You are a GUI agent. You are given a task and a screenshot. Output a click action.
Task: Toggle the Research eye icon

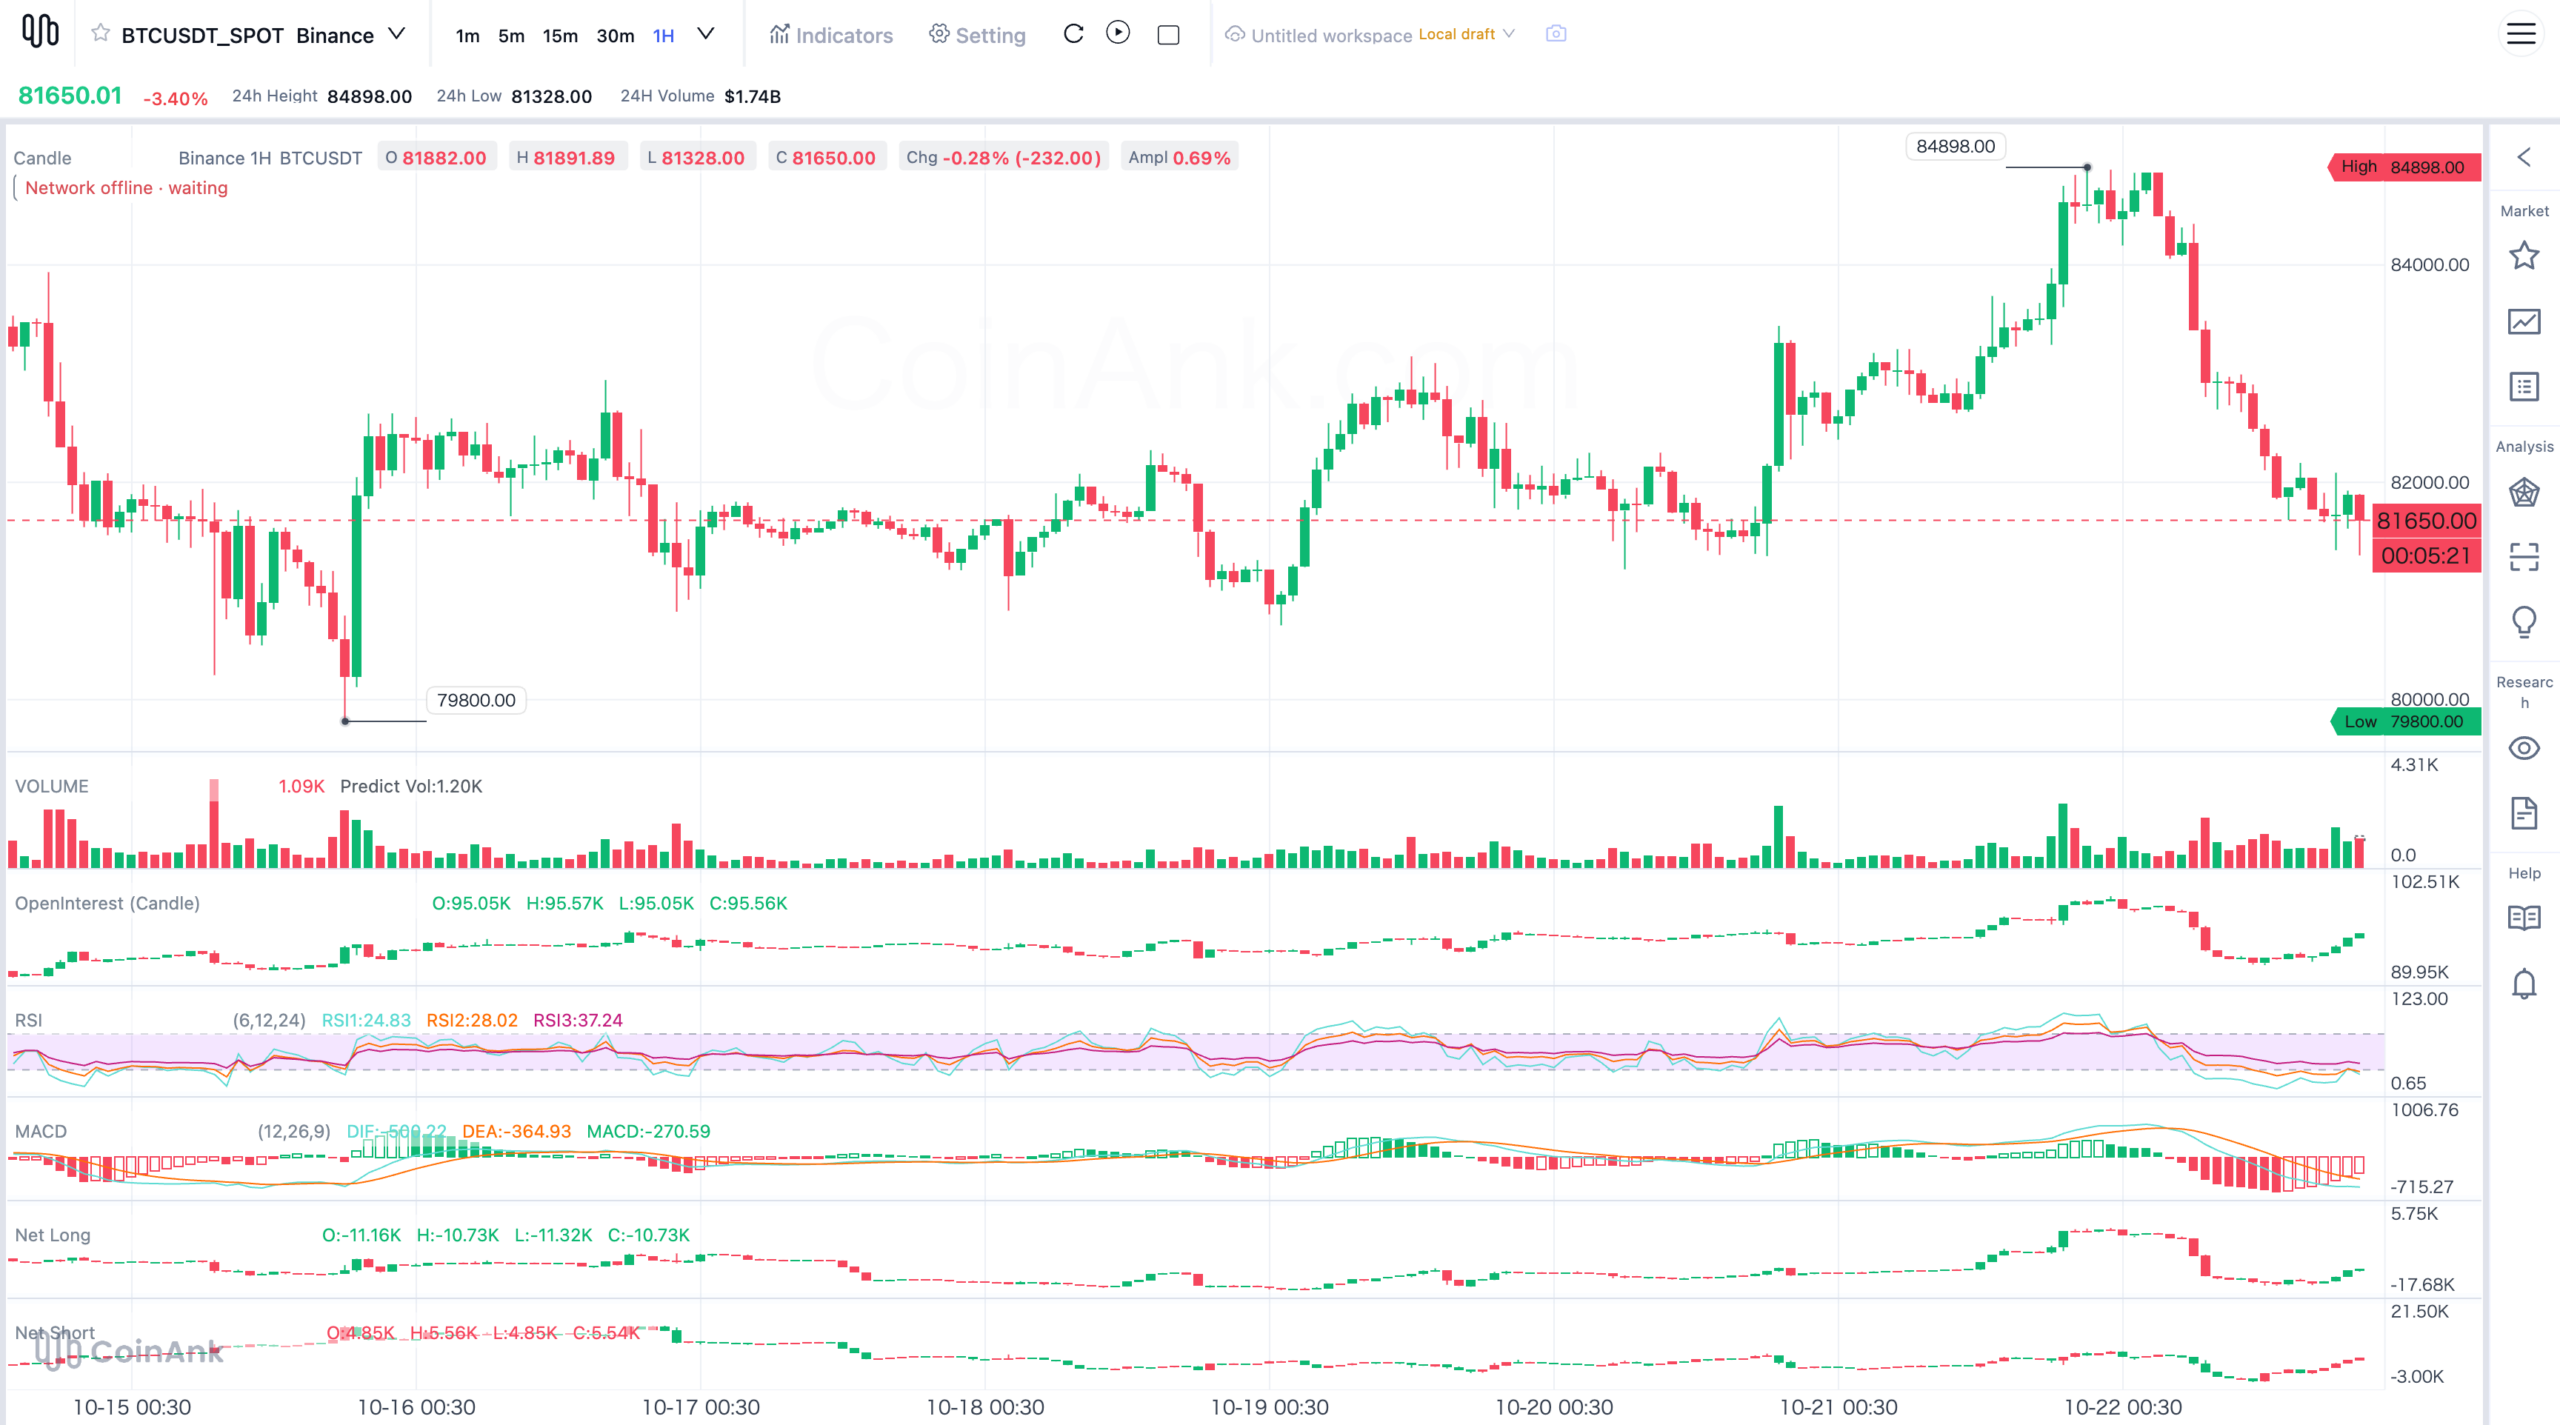tap(2524, 748)
